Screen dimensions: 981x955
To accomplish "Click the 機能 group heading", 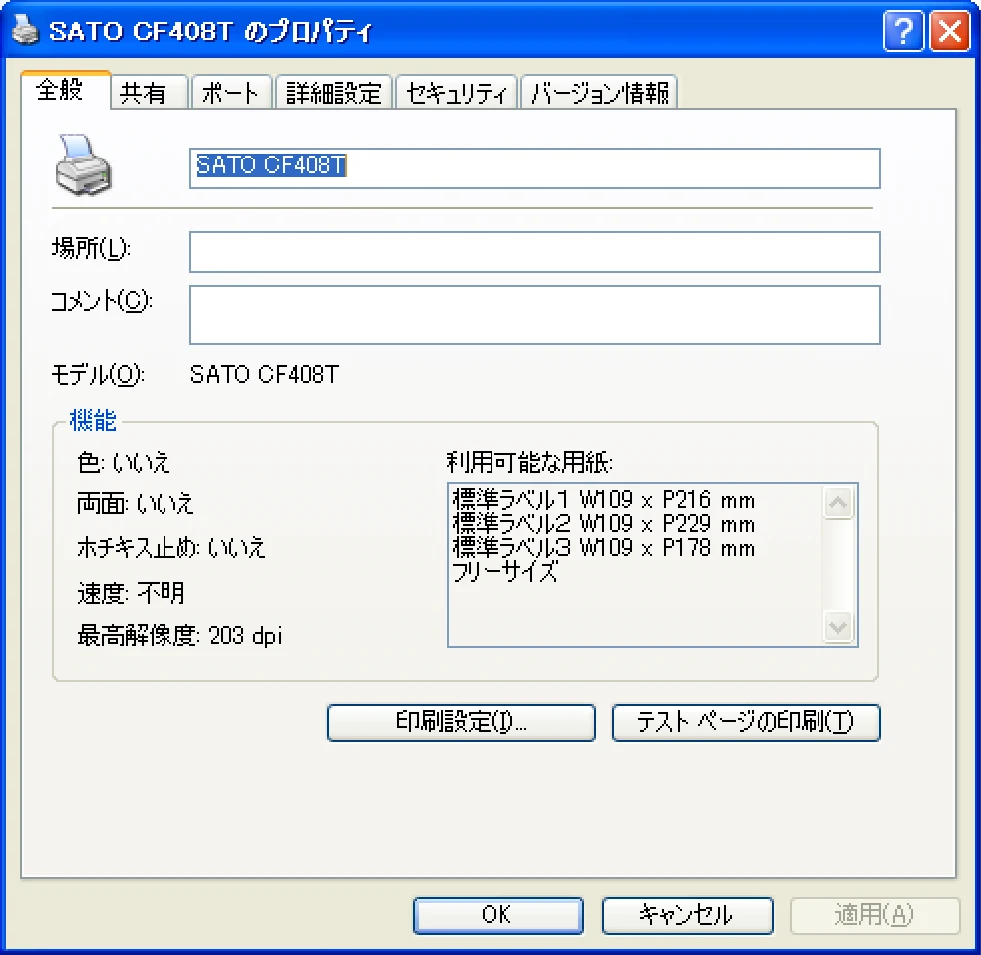I will coord(93,421).
